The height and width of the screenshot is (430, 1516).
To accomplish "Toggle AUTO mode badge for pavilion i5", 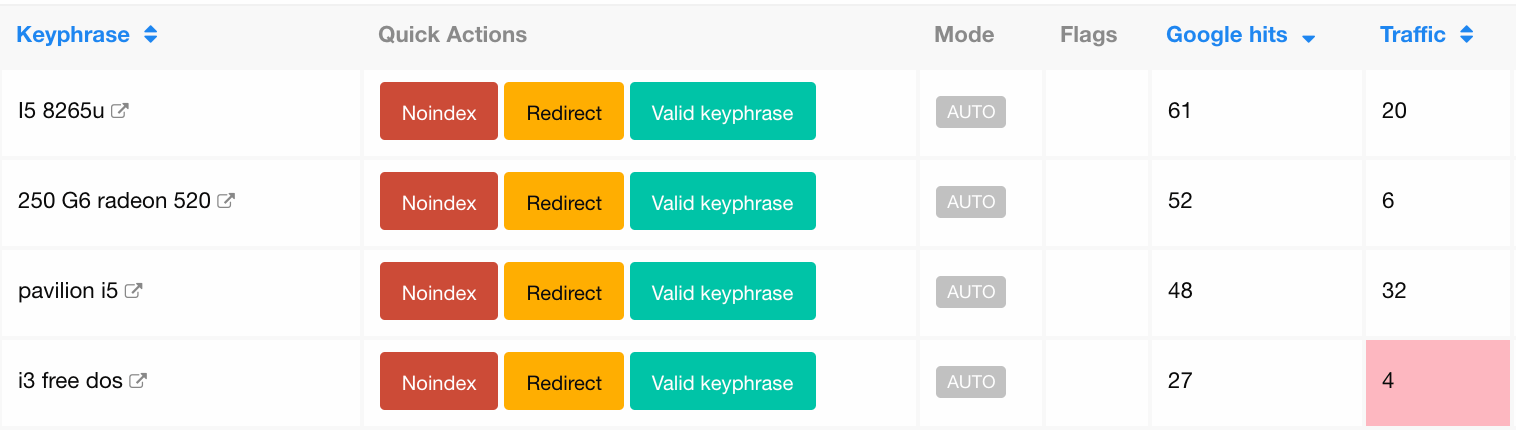I will pyautogui.click(x=971, y=292).
